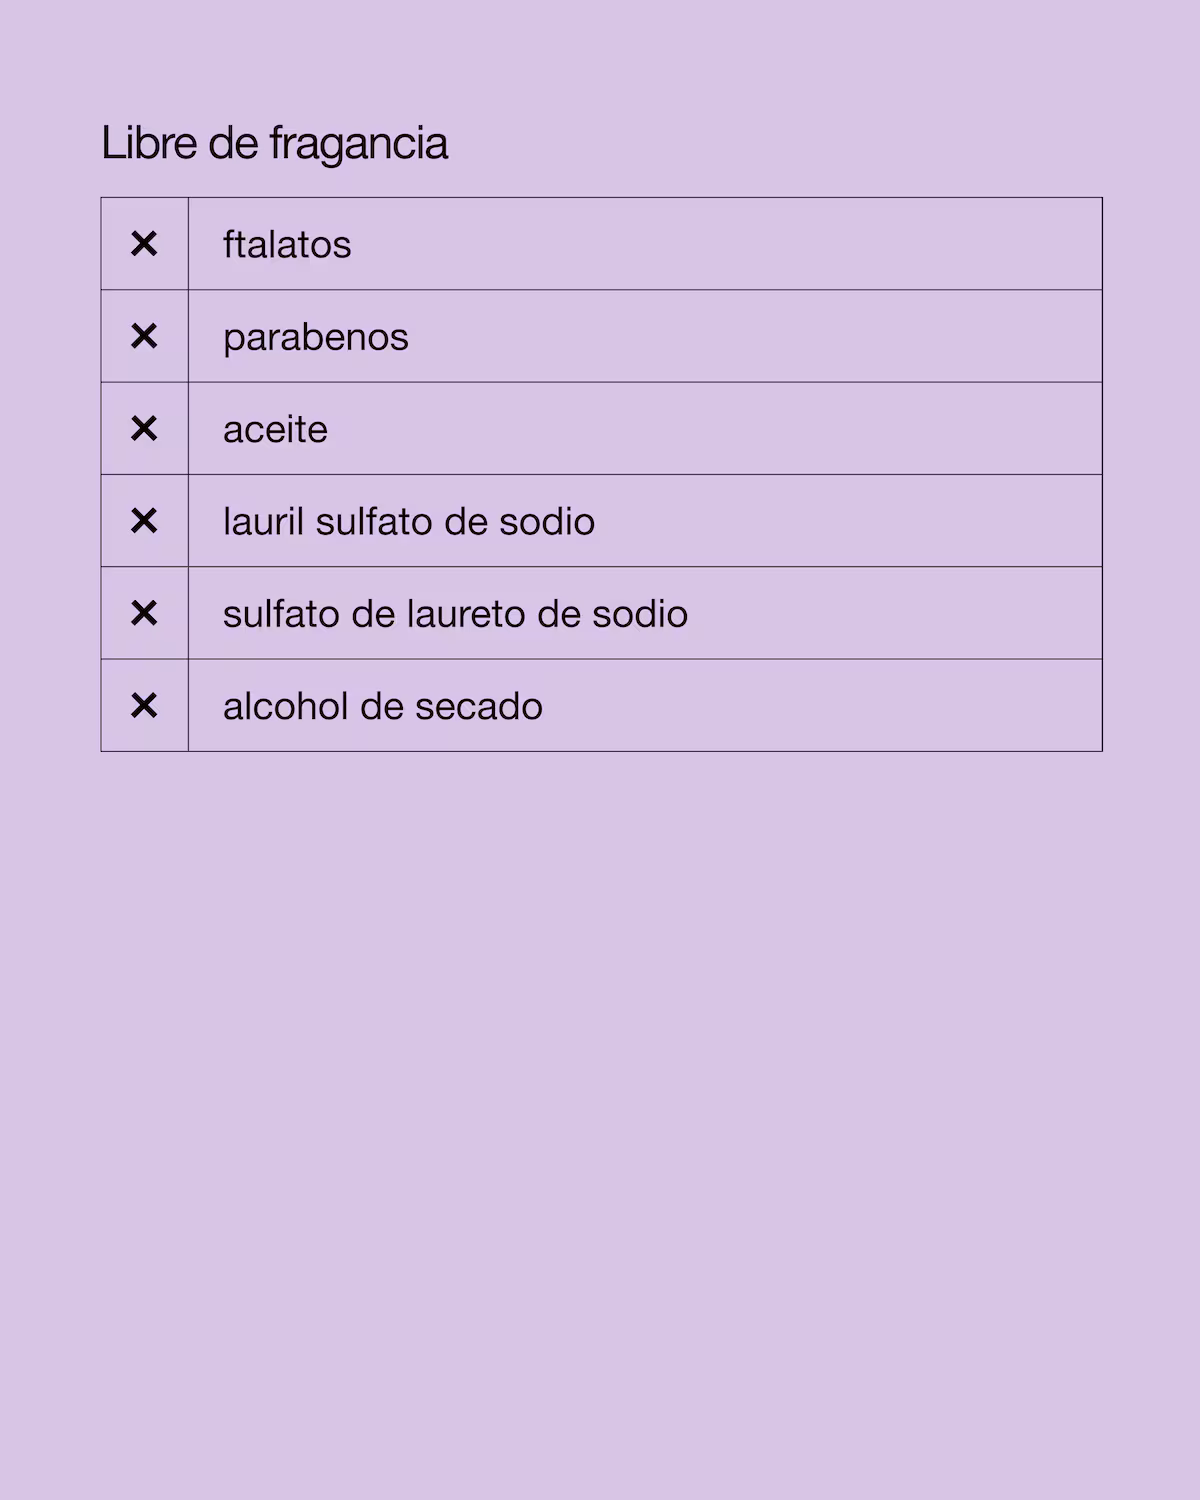Click the 'ftalatos' text label
This screenshot has width=1200, height=1500.
click(x=287, y=245)
